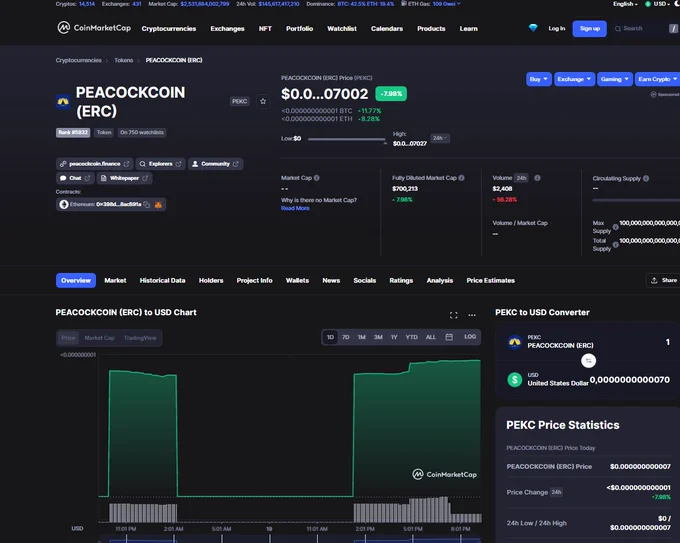Image resolution: width=680 pixels, height=543 pixels.
Task: Toggle LOG scale on chart
Action: tap(470, 337)
